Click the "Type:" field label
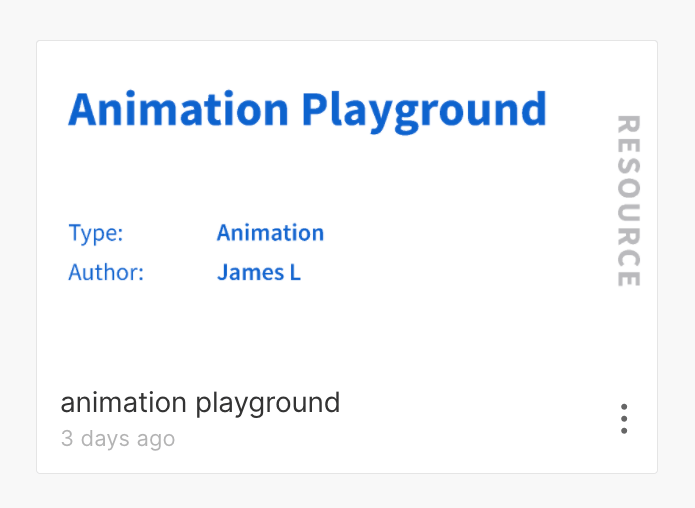The width and height of the screenshot is (695, 508). point(96,234)
